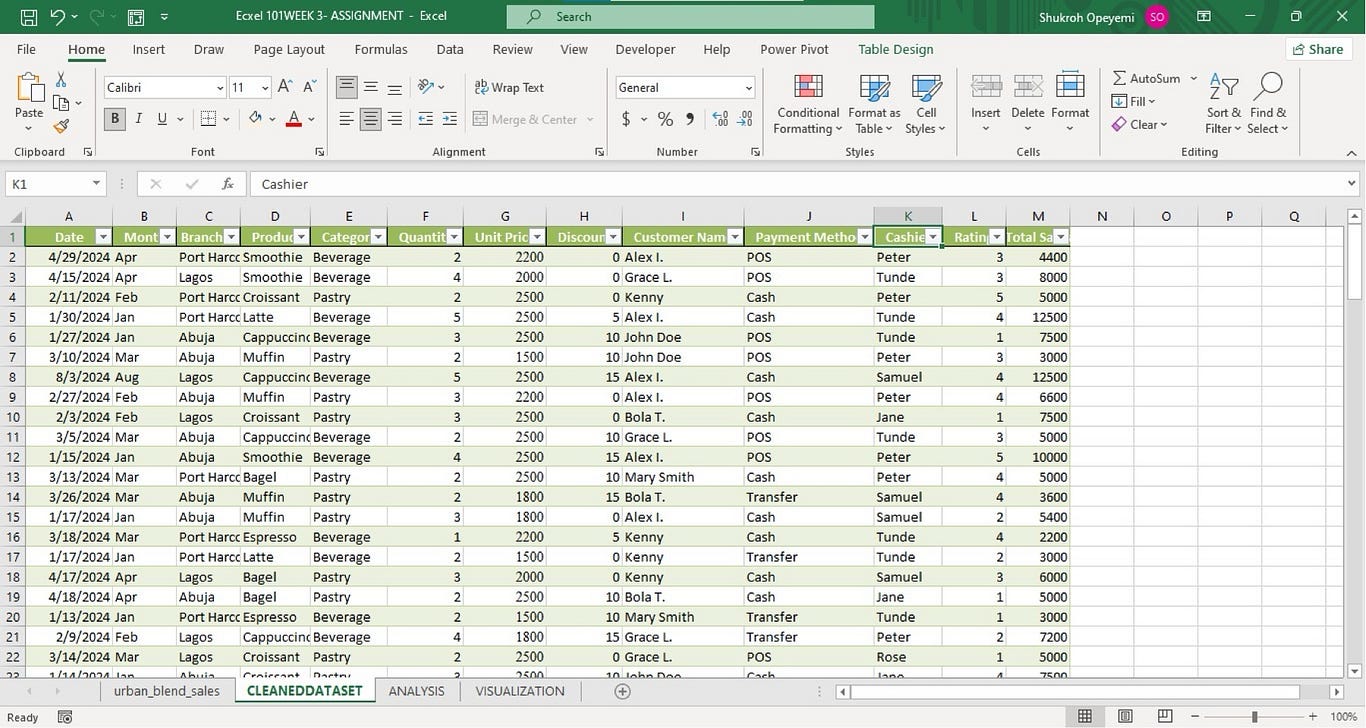Screen dimensions: 1366x728
Task: Adjust the zoom slider in status bar
Action: coord(1254,716)
